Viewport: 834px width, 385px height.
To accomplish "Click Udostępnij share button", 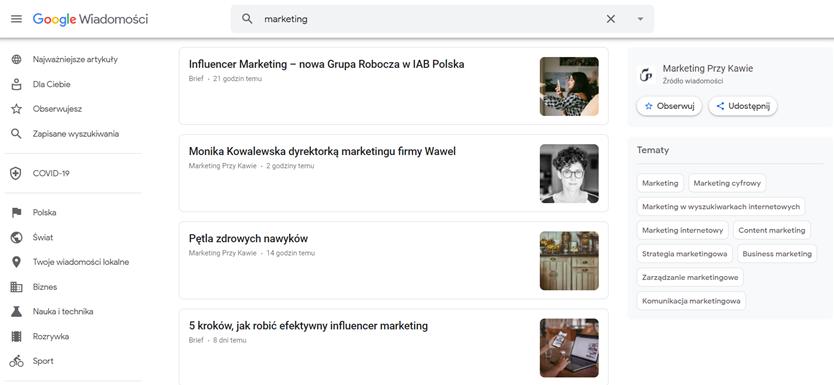I will pyautogui.click(x=744, y=106).
